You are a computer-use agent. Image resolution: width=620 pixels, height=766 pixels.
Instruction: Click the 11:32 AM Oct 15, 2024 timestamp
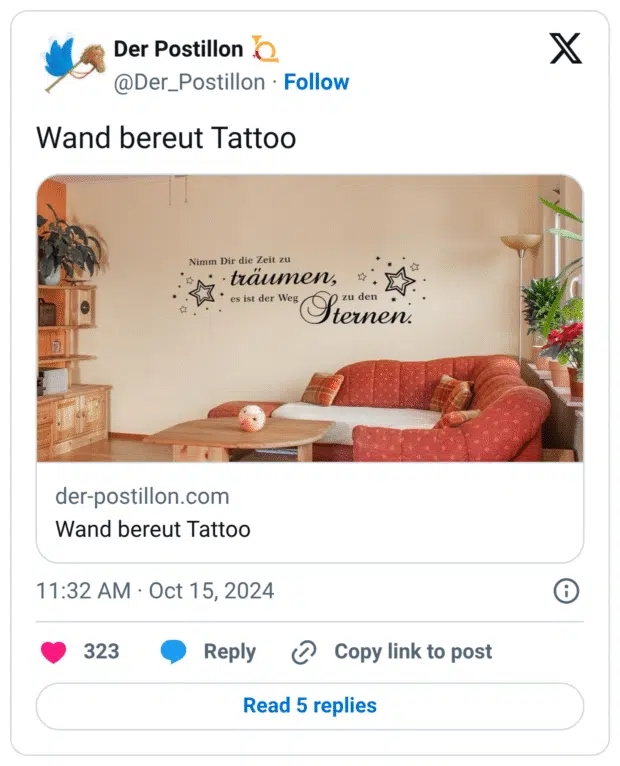[155, 591]
